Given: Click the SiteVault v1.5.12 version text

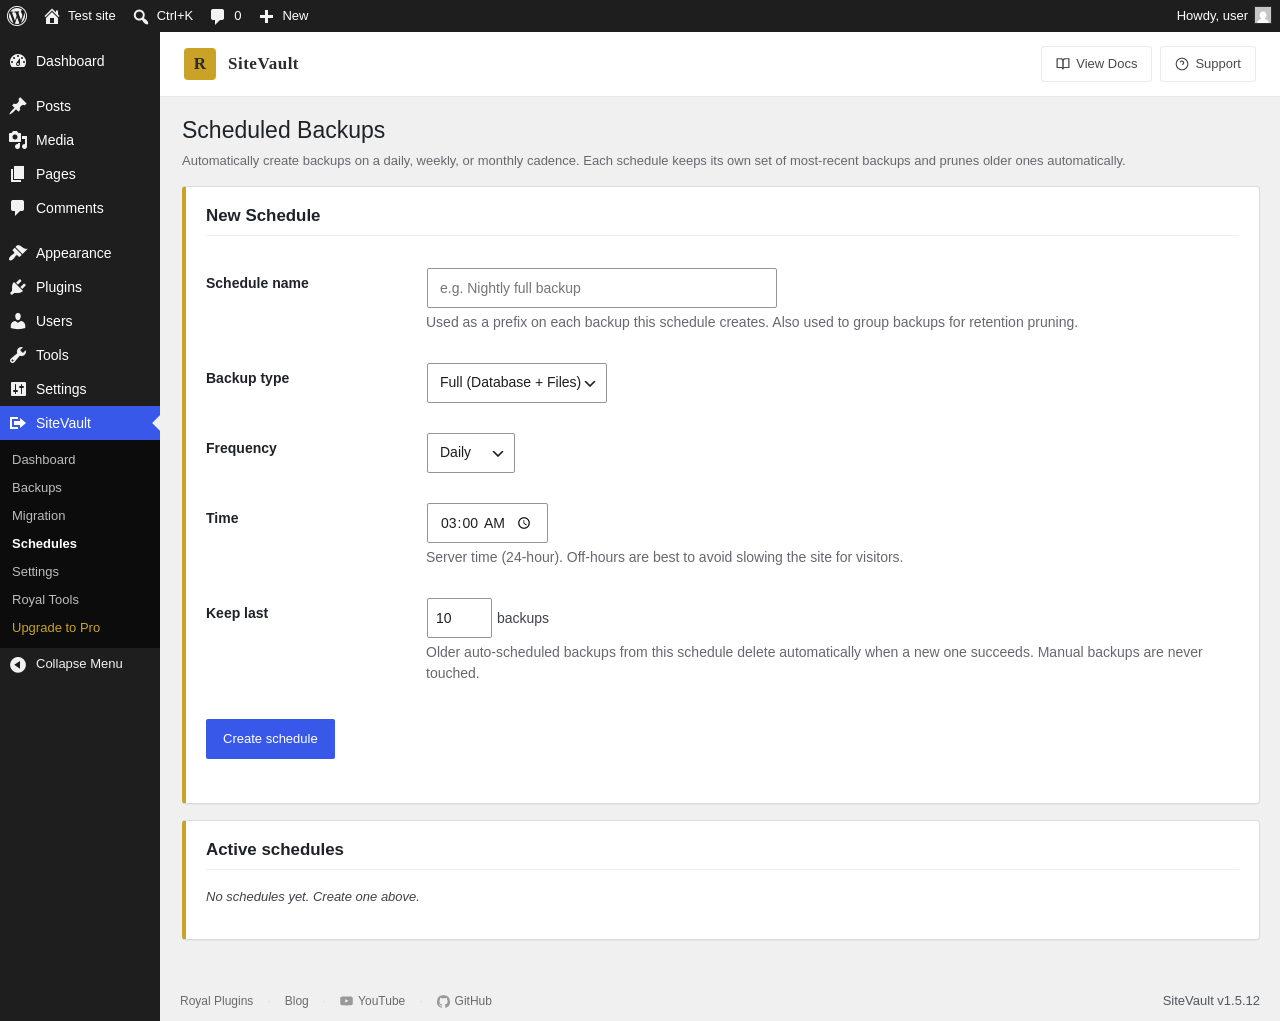Looking at the screenshot, I should 1211,1001.
